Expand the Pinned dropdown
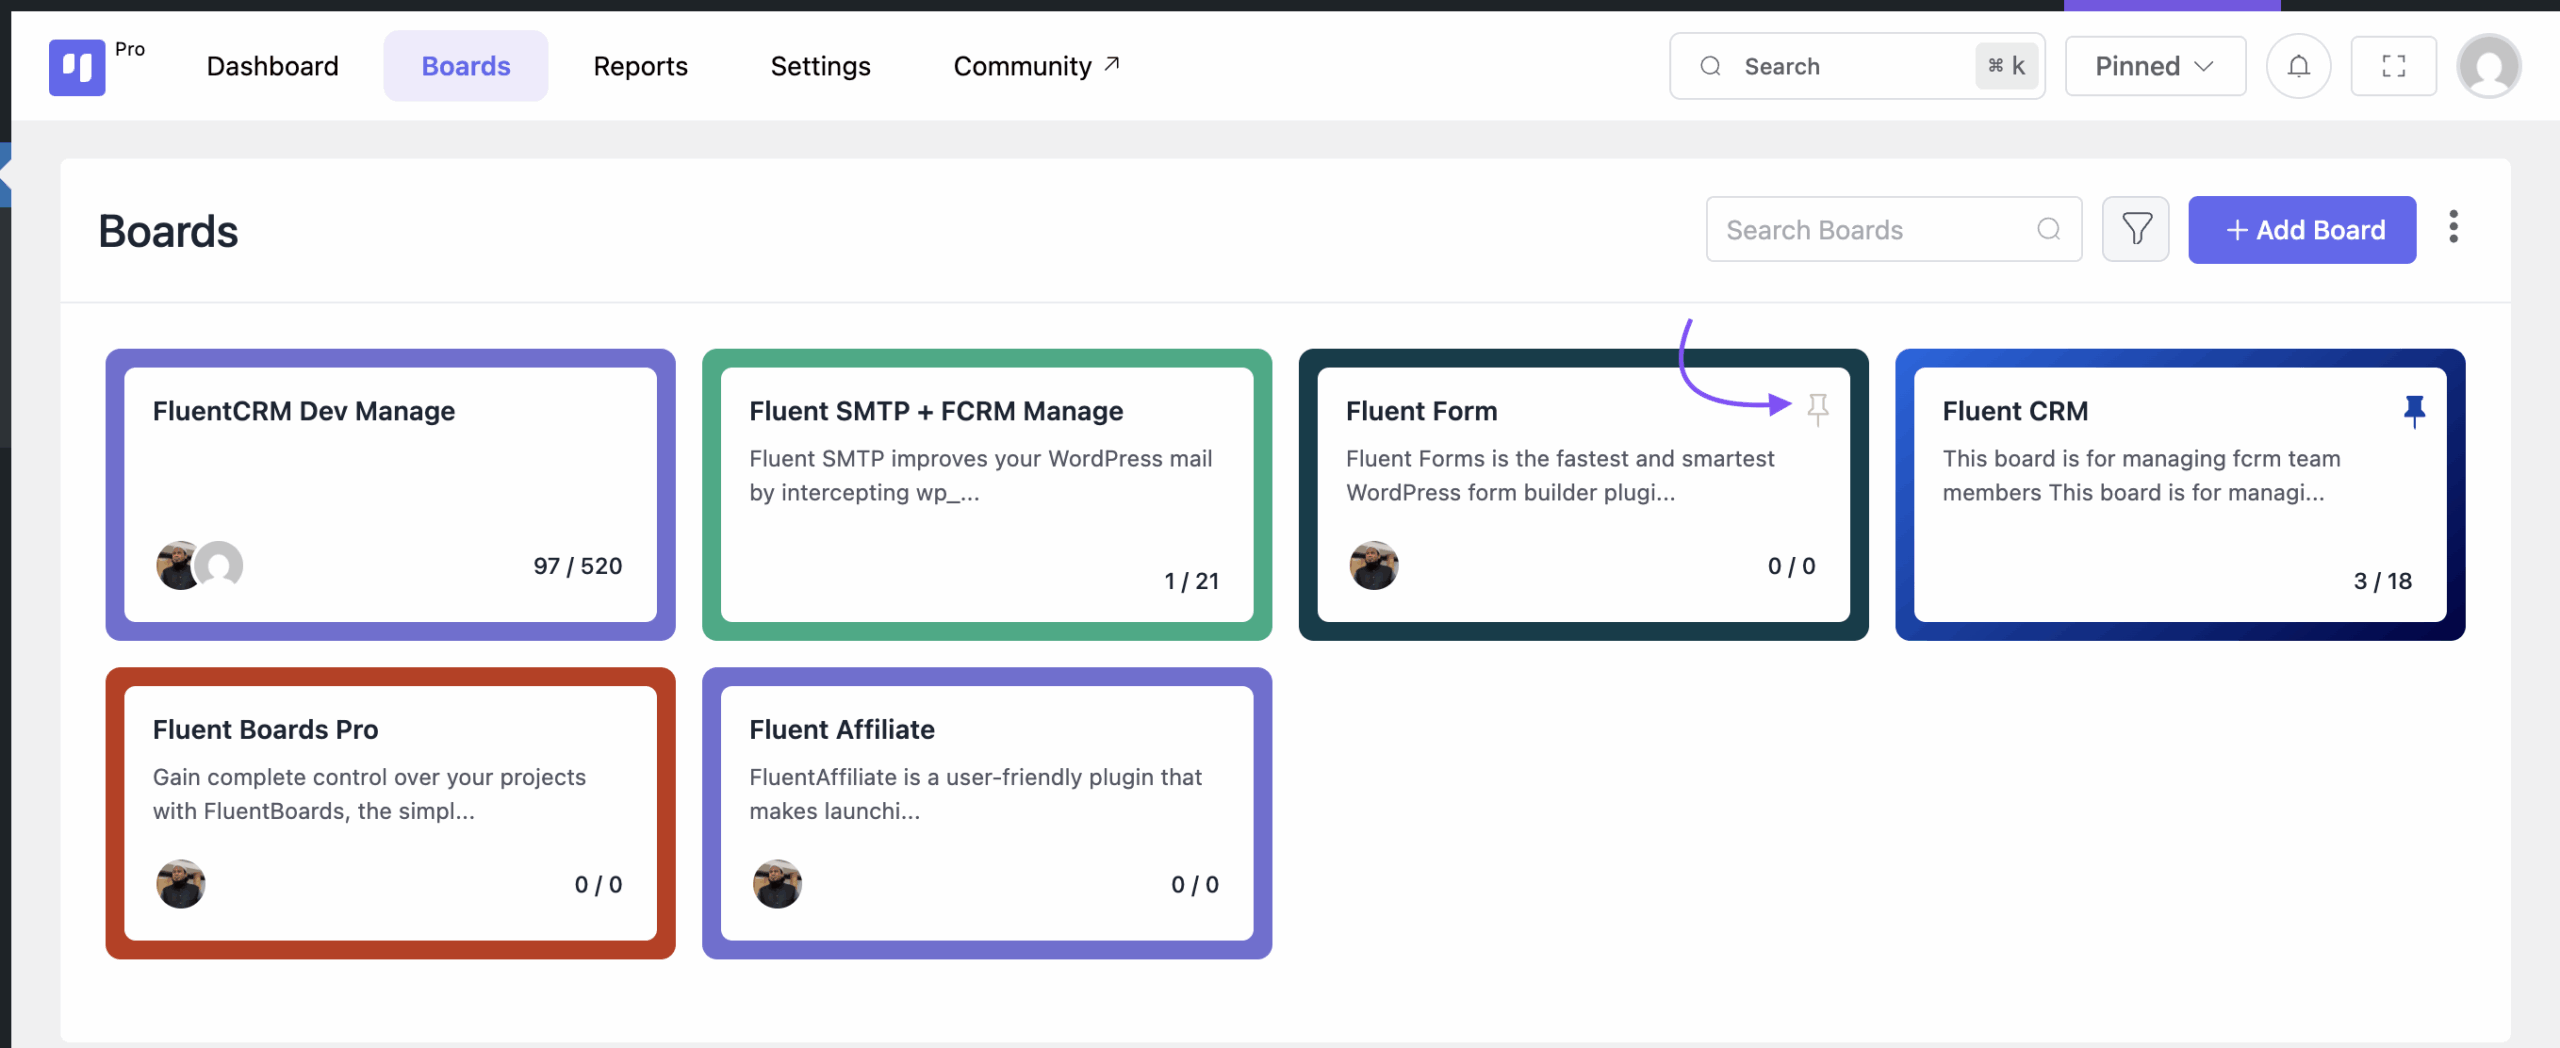The image size is (2560, 1048). [2155, 66]
